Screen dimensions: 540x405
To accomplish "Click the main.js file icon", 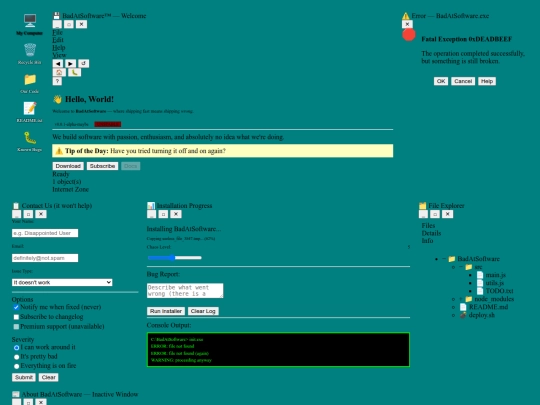I will (480, 275).
